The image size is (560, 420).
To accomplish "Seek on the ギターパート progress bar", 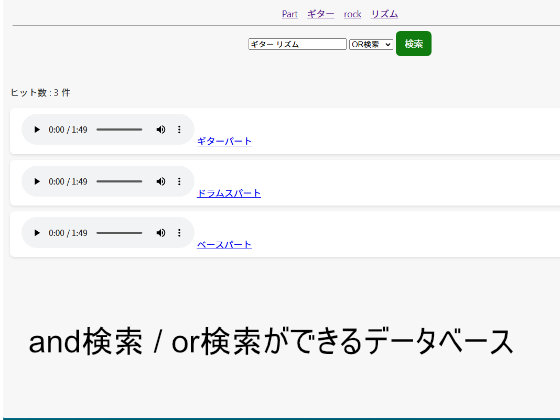I will click(119, 130).
